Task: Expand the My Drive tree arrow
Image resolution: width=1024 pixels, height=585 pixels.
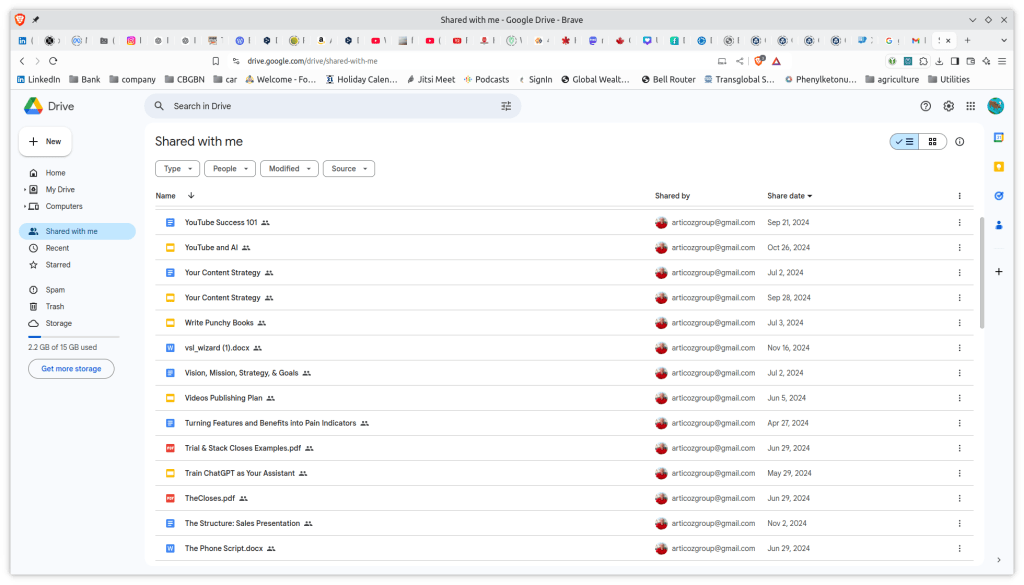Action: coord(22,190)
